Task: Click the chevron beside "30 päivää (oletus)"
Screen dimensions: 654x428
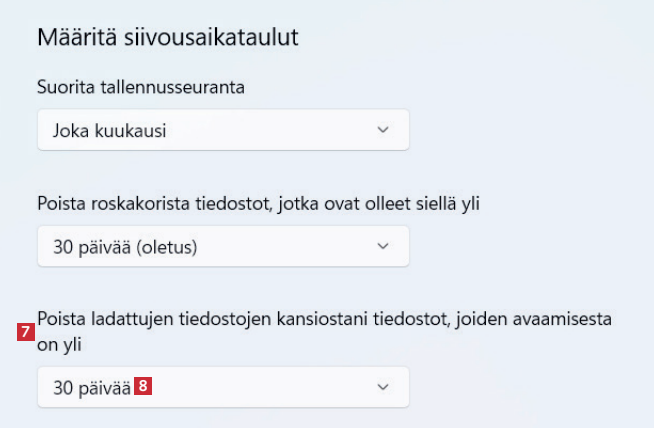Action: [383, 246]
